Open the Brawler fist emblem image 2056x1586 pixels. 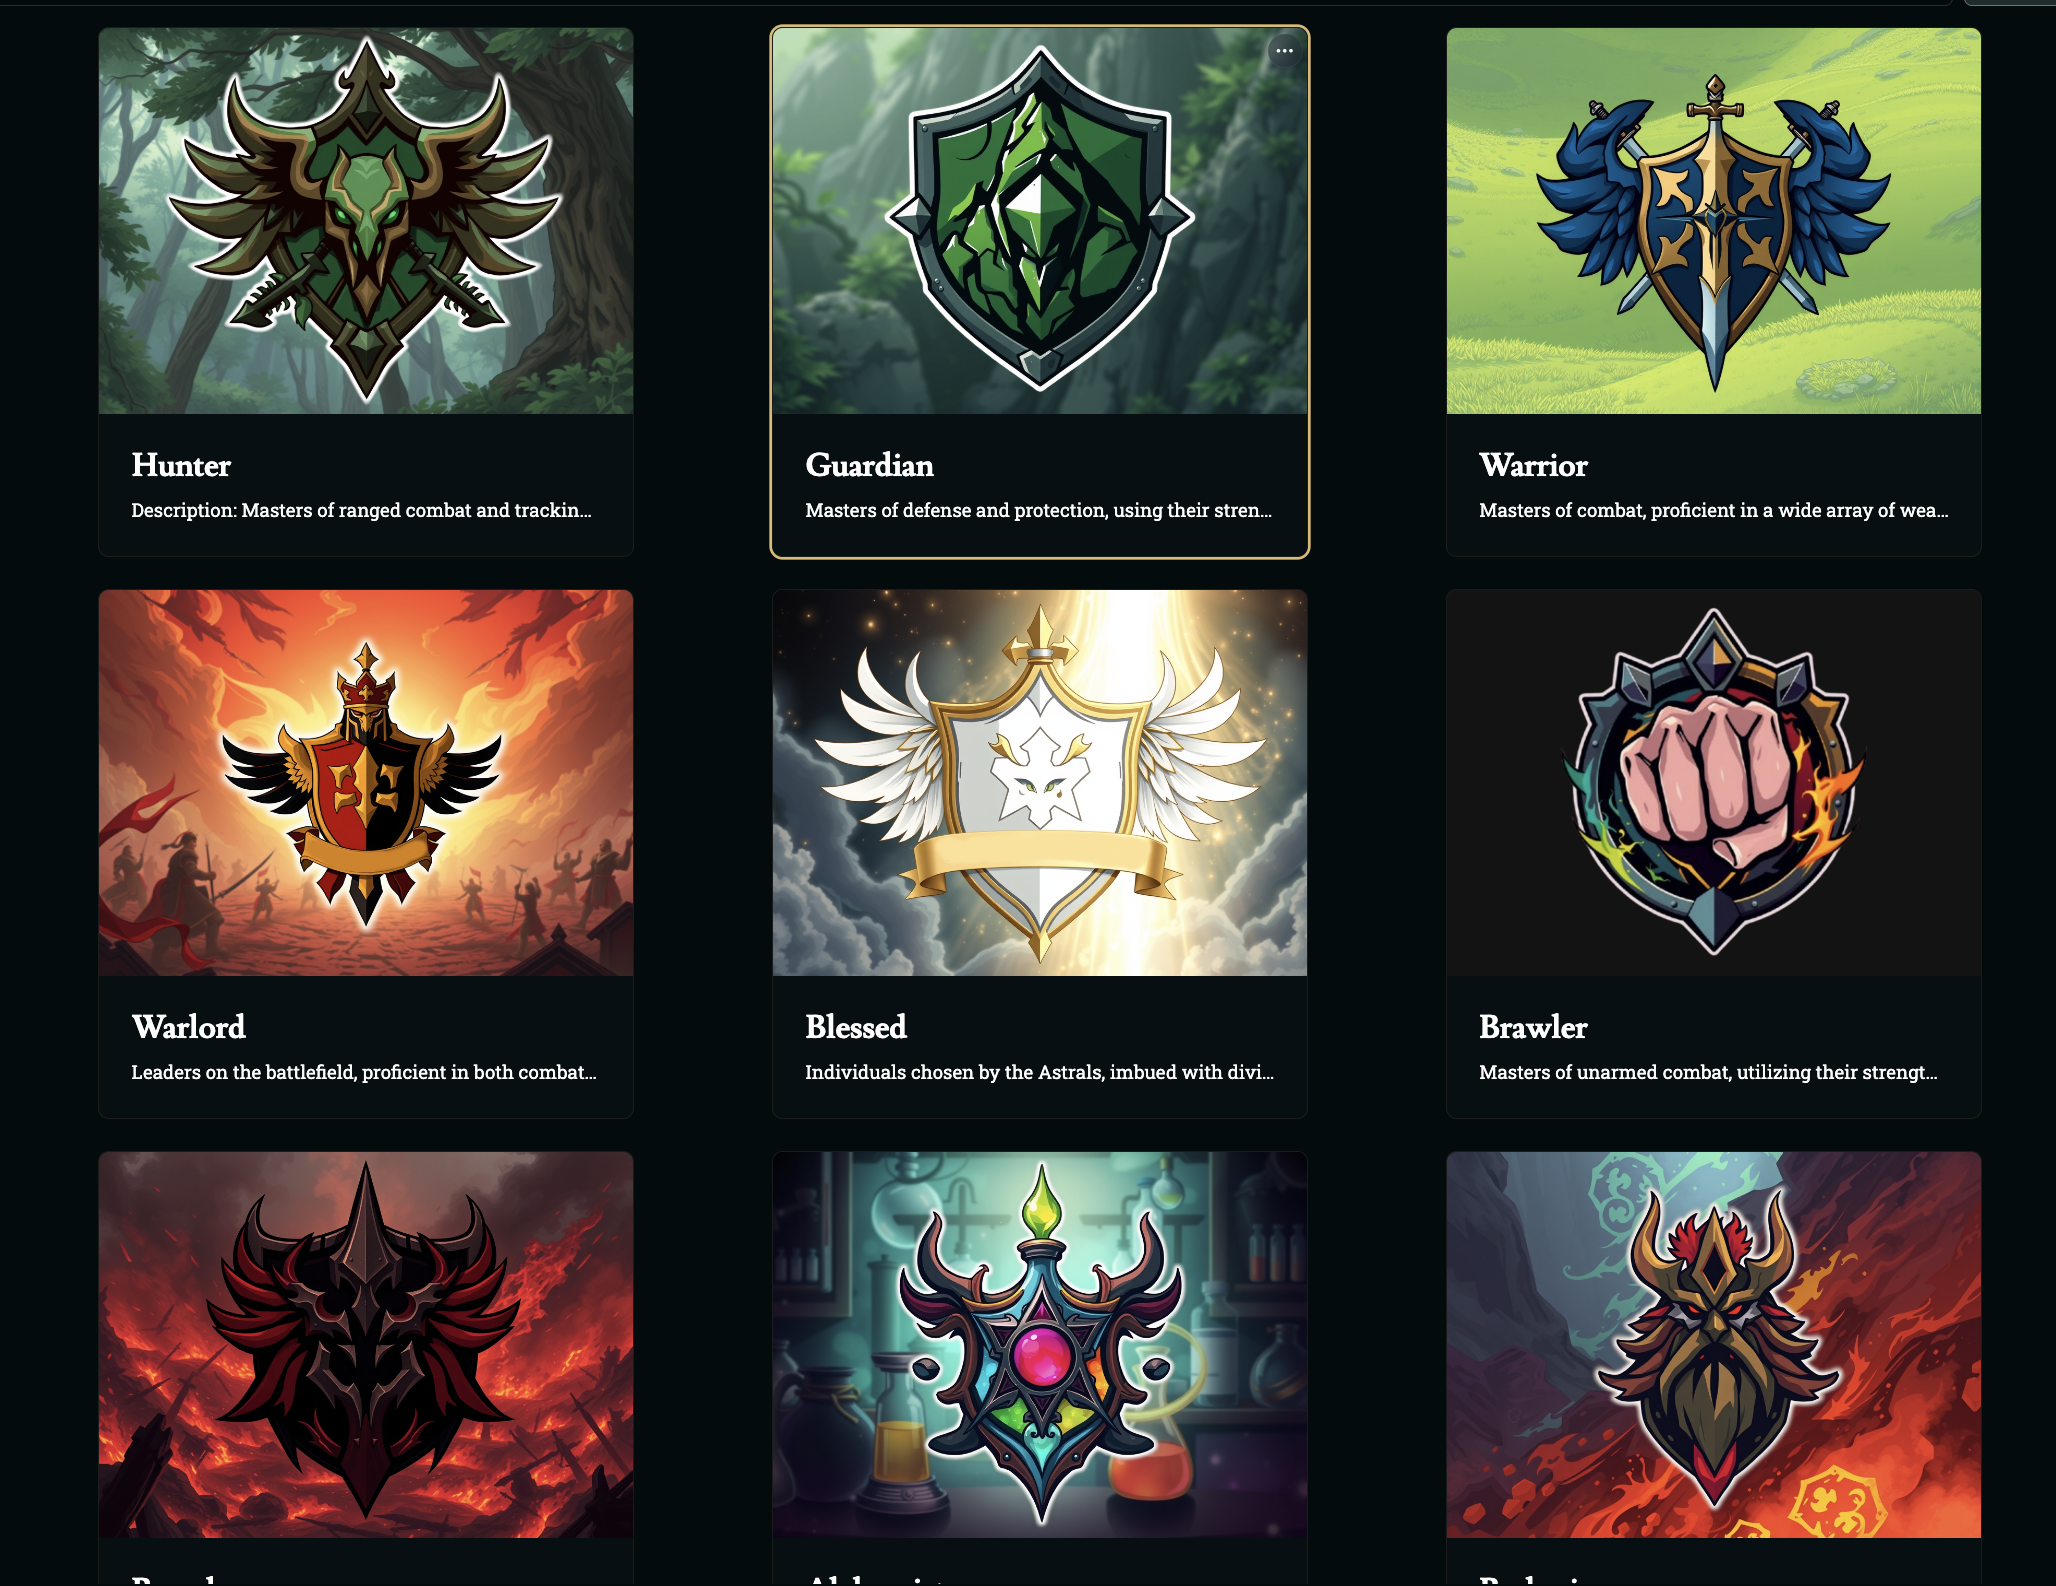coord(1713,783)
